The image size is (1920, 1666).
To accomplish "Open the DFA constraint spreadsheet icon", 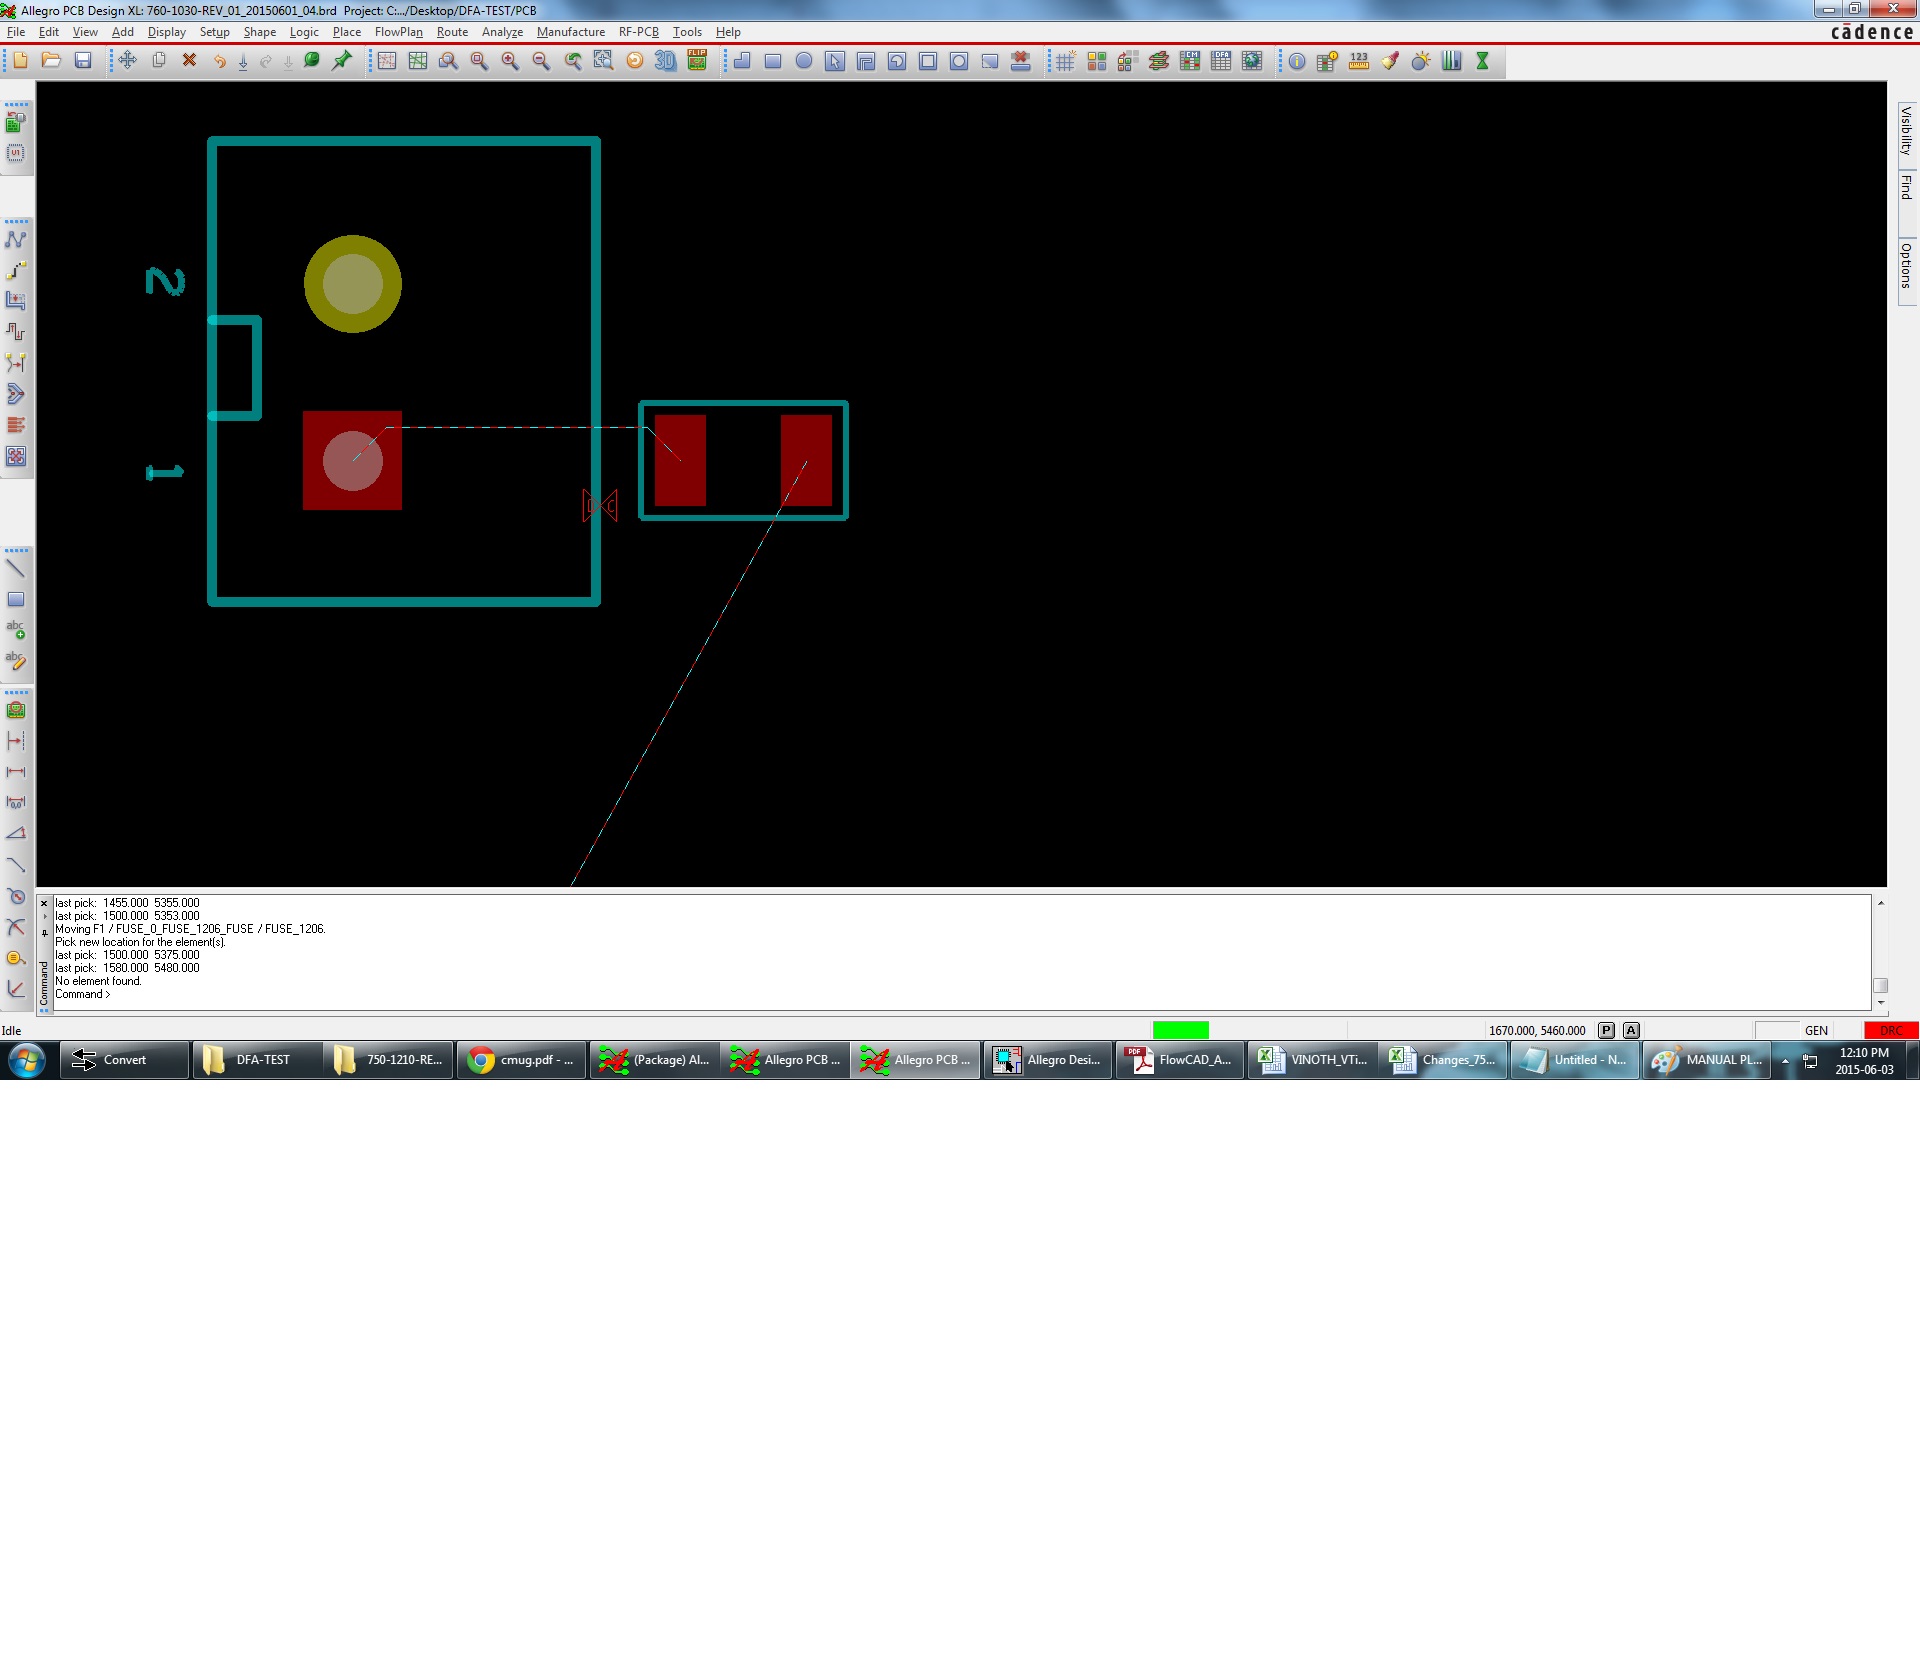I will click(x=1221, y=61).
